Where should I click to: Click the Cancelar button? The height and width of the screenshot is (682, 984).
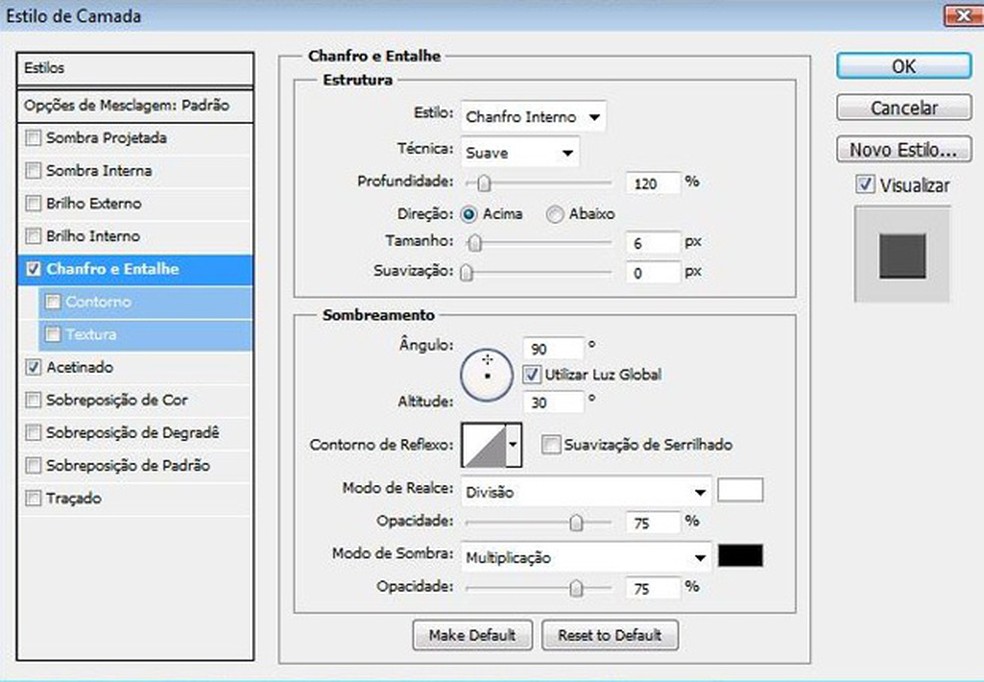[904, 107]
